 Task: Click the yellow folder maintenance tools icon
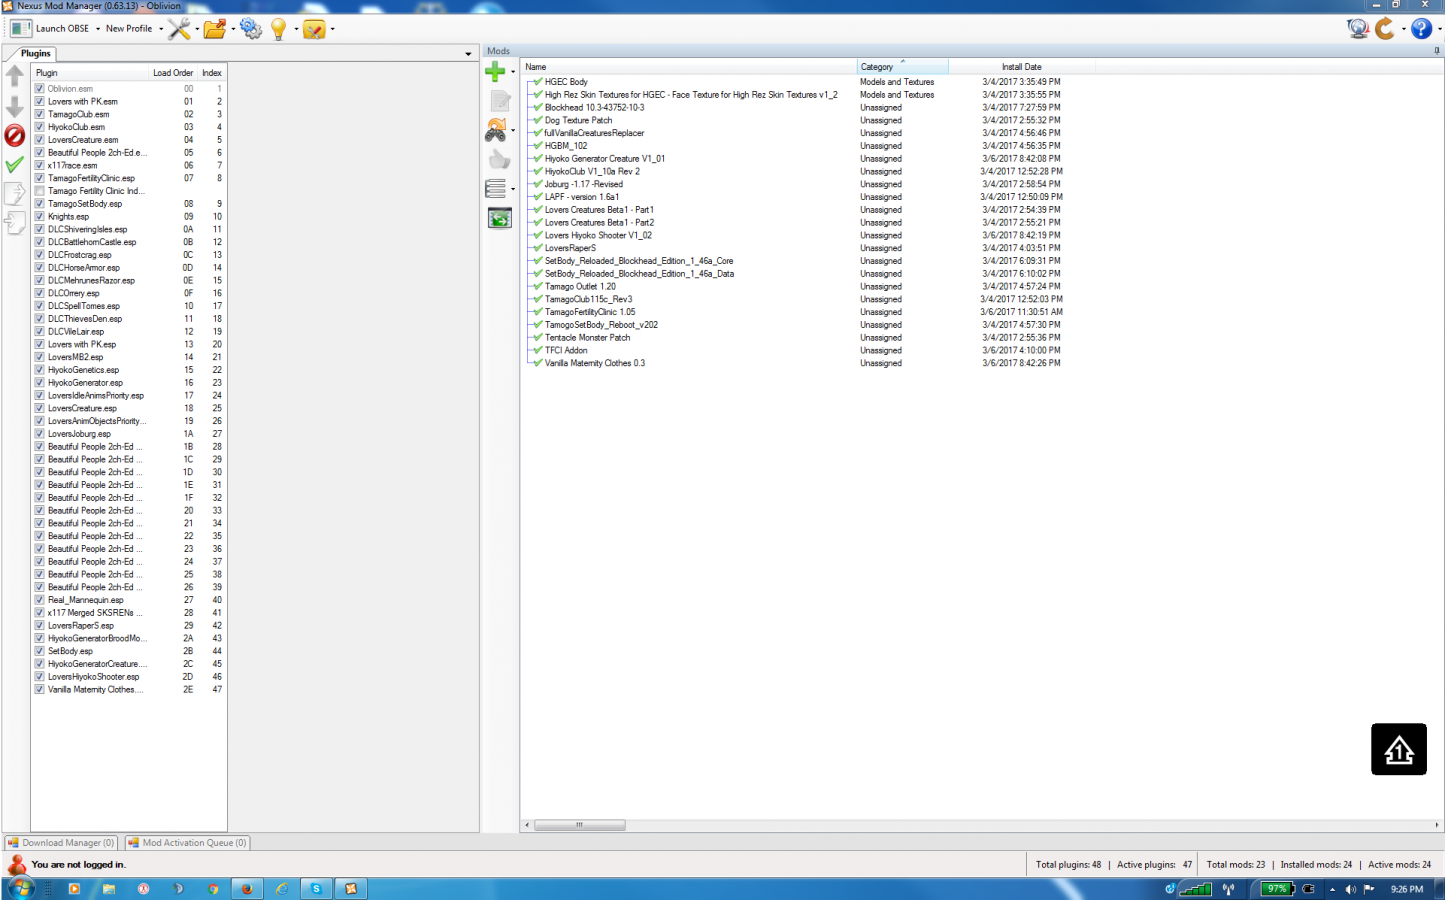314,29
